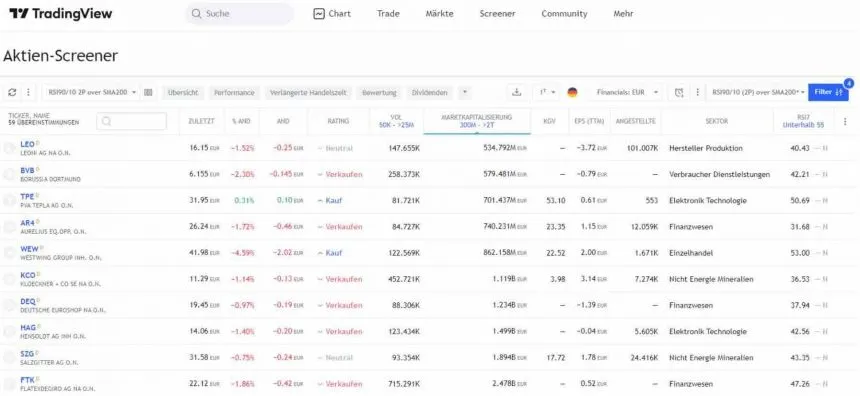Open the TPE ticker link
Image resolution: width=860 pixels, height=396 pixels.
(27, 196)
